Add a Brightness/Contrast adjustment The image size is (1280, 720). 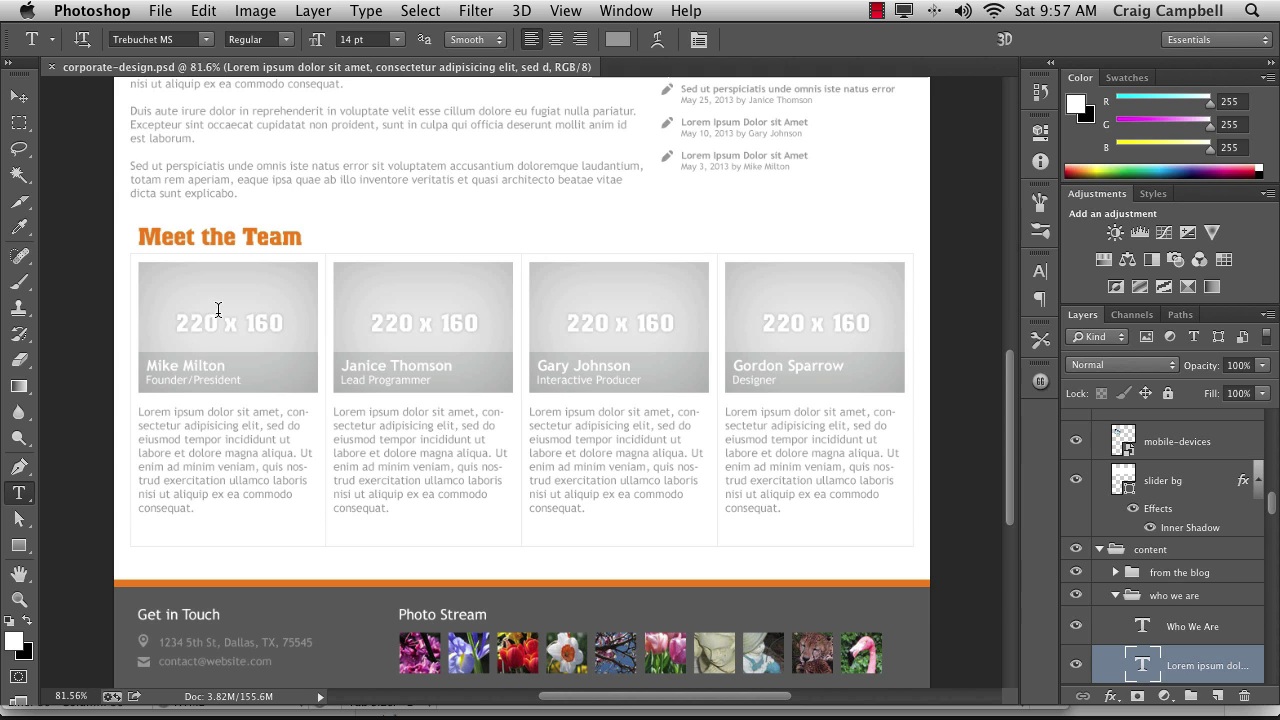point(1115,233)
